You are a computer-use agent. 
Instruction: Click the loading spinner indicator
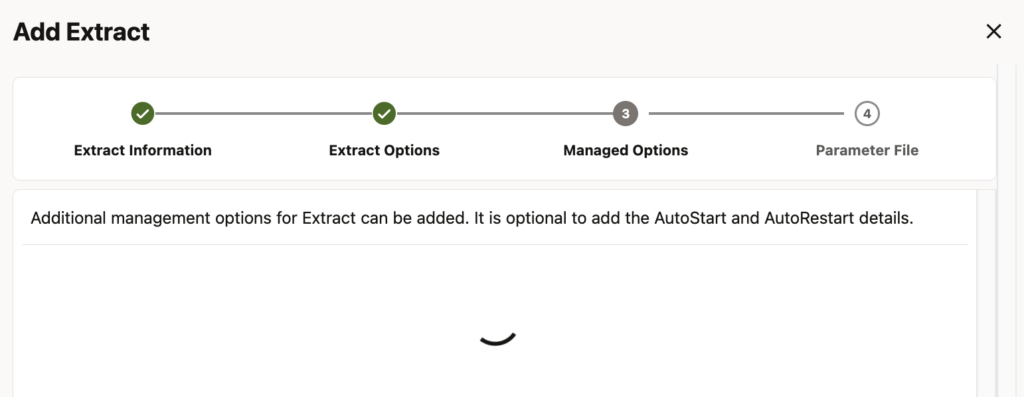498,338
